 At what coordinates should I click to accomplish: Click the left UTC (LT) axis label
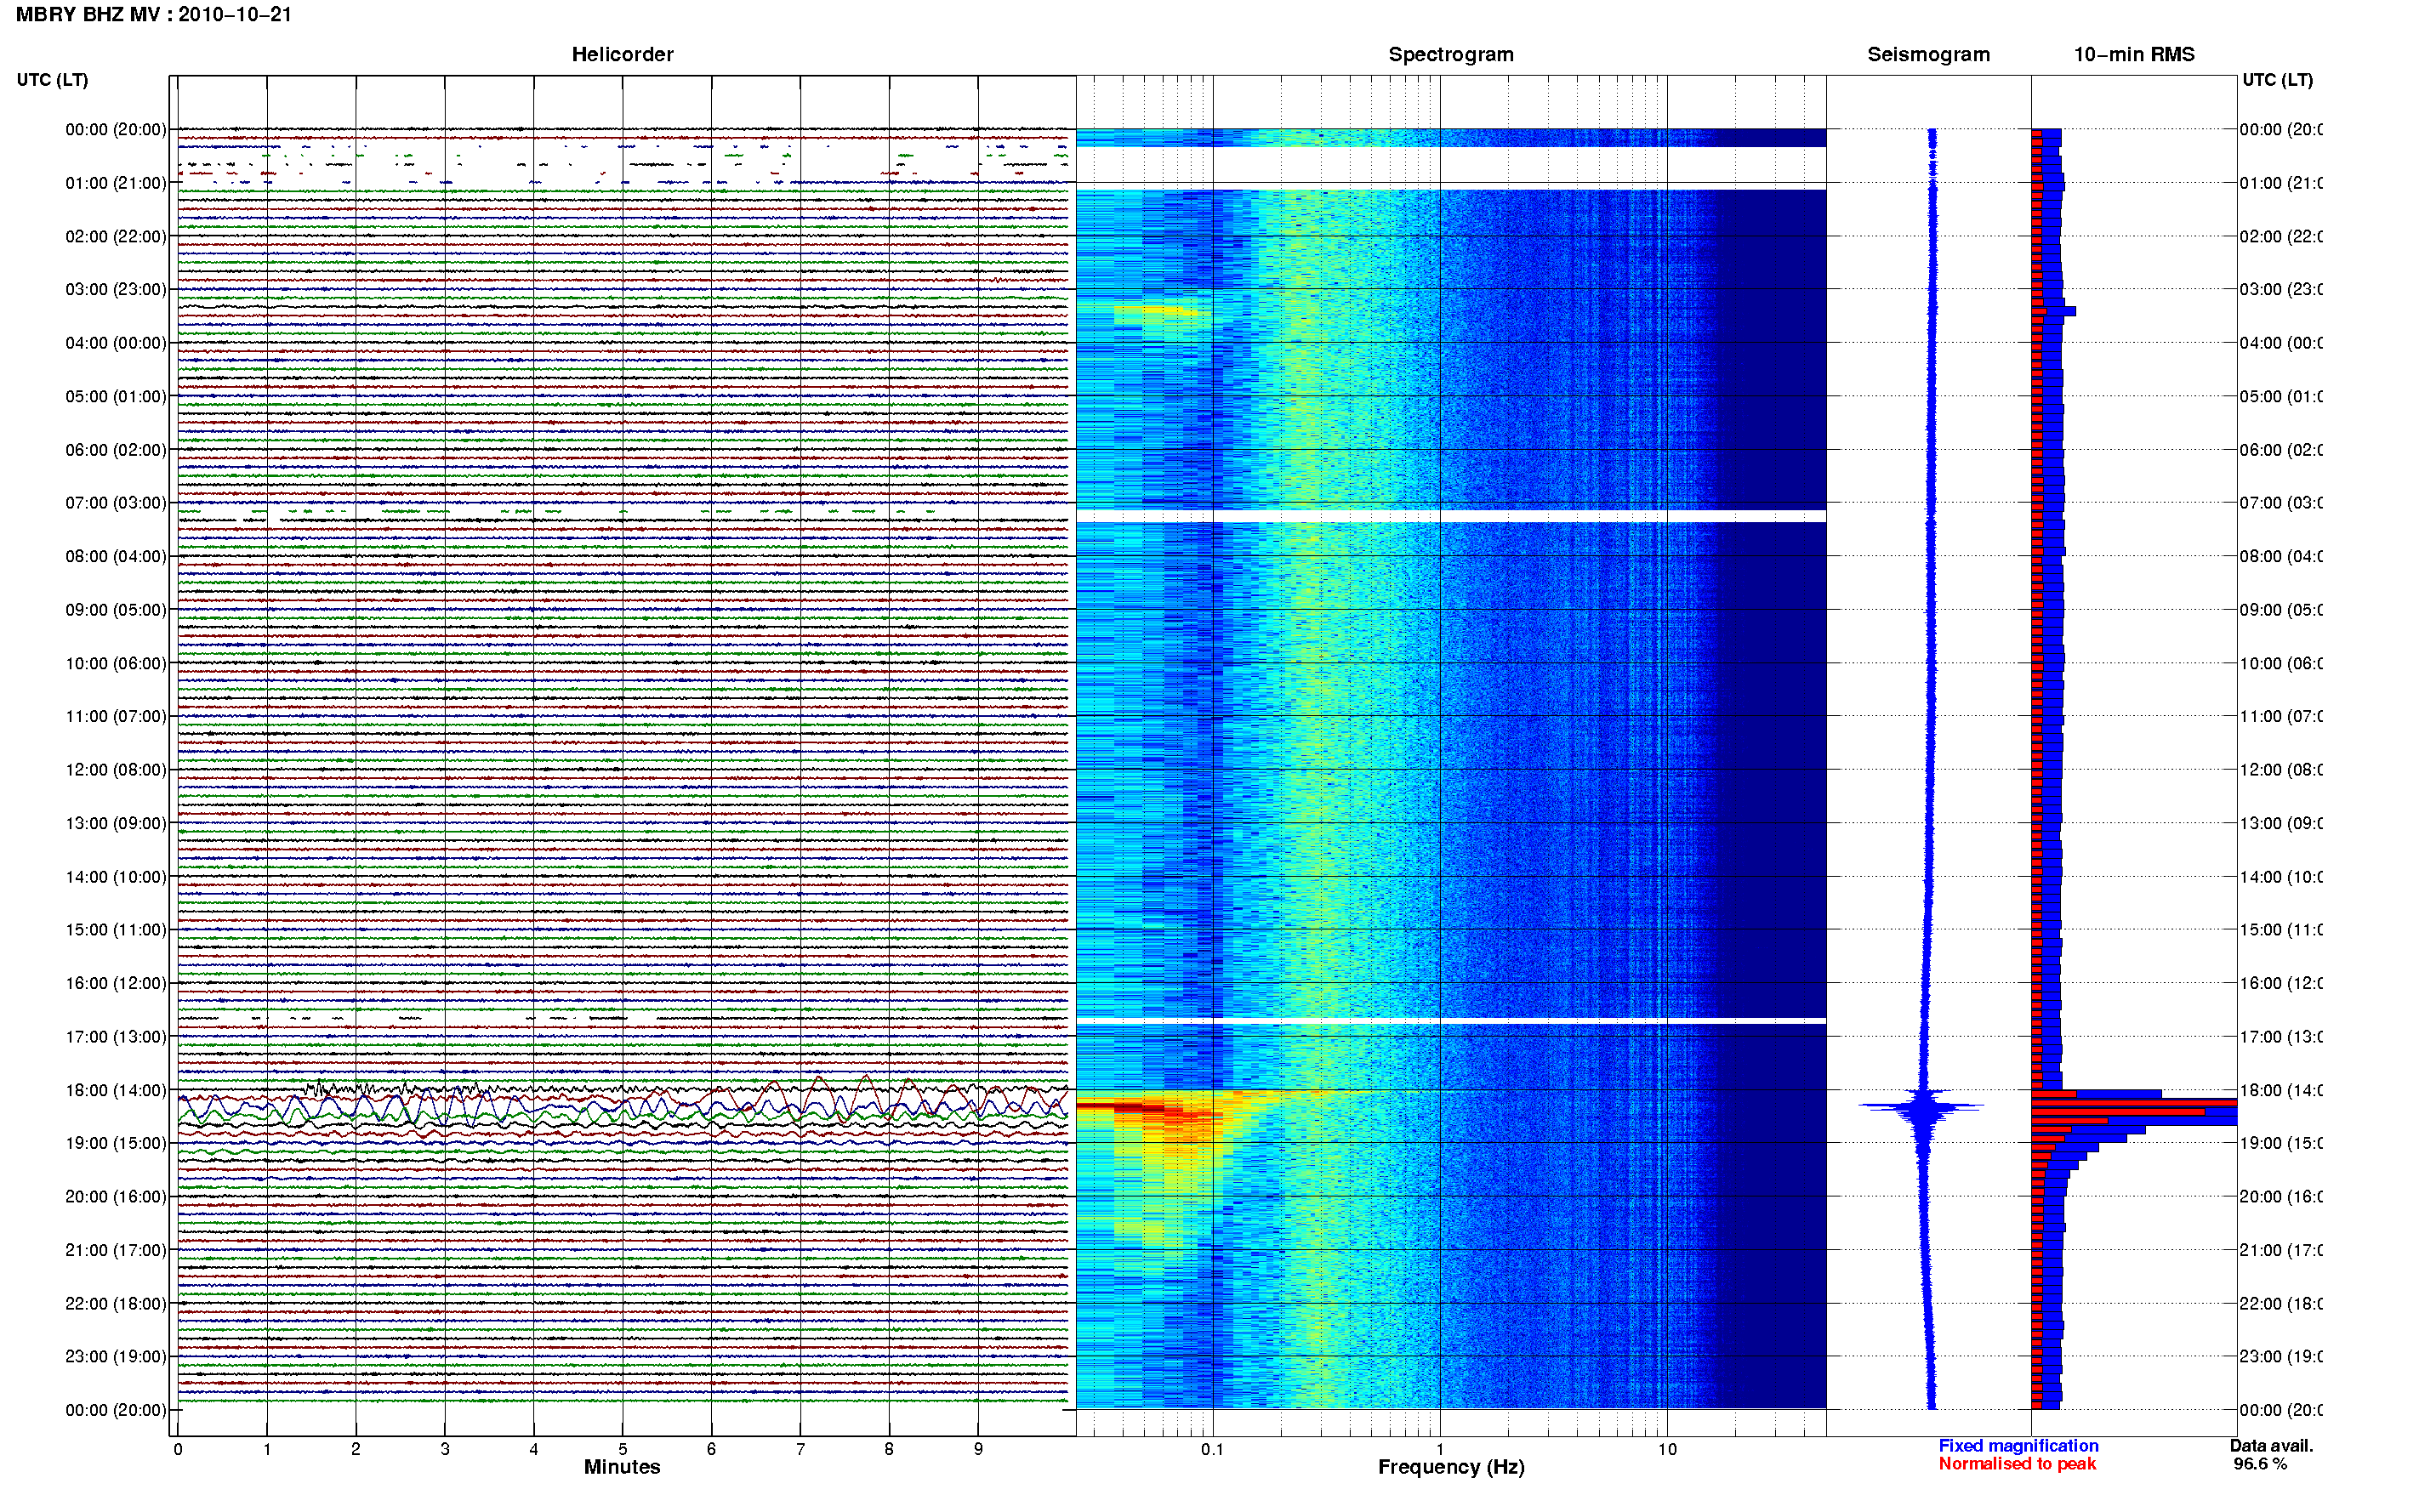pyautogui.click(x=52, y=80)
